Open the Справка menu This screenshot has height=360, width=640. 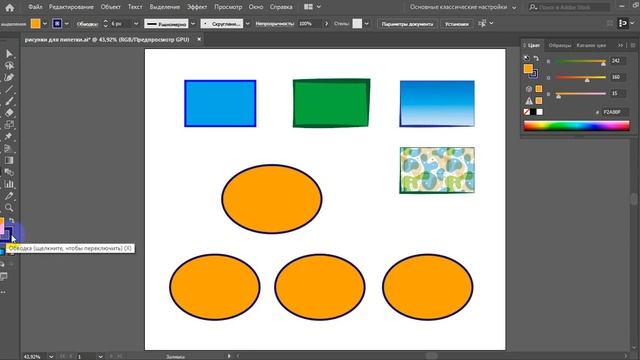tap(281, 7)
